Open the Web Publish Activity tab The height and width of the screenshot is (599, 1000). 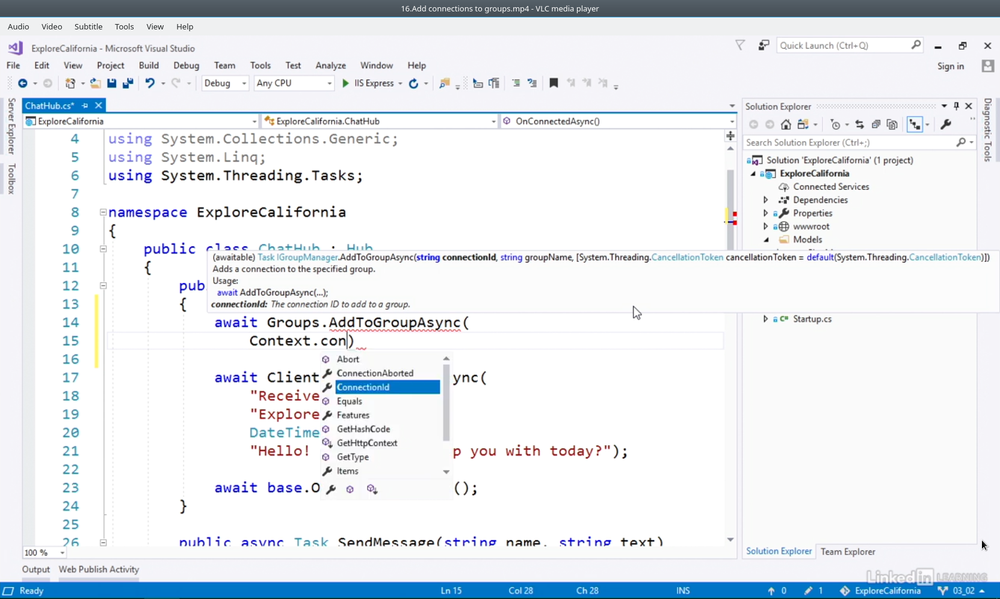pos(99,570)
